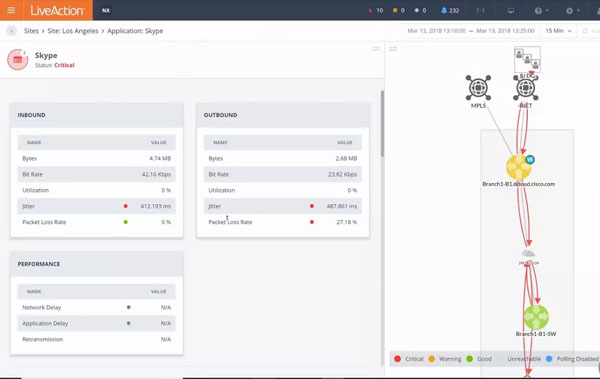Select the Network Delay row
The width and height of the screenshot is (600, 379).
pos(96,307)
